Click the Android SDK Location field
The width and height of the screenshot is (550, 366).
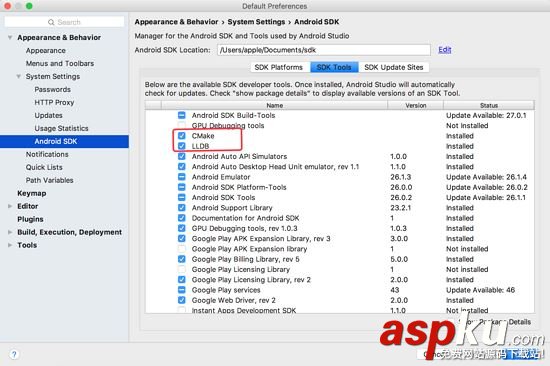[x=324, y=50]
